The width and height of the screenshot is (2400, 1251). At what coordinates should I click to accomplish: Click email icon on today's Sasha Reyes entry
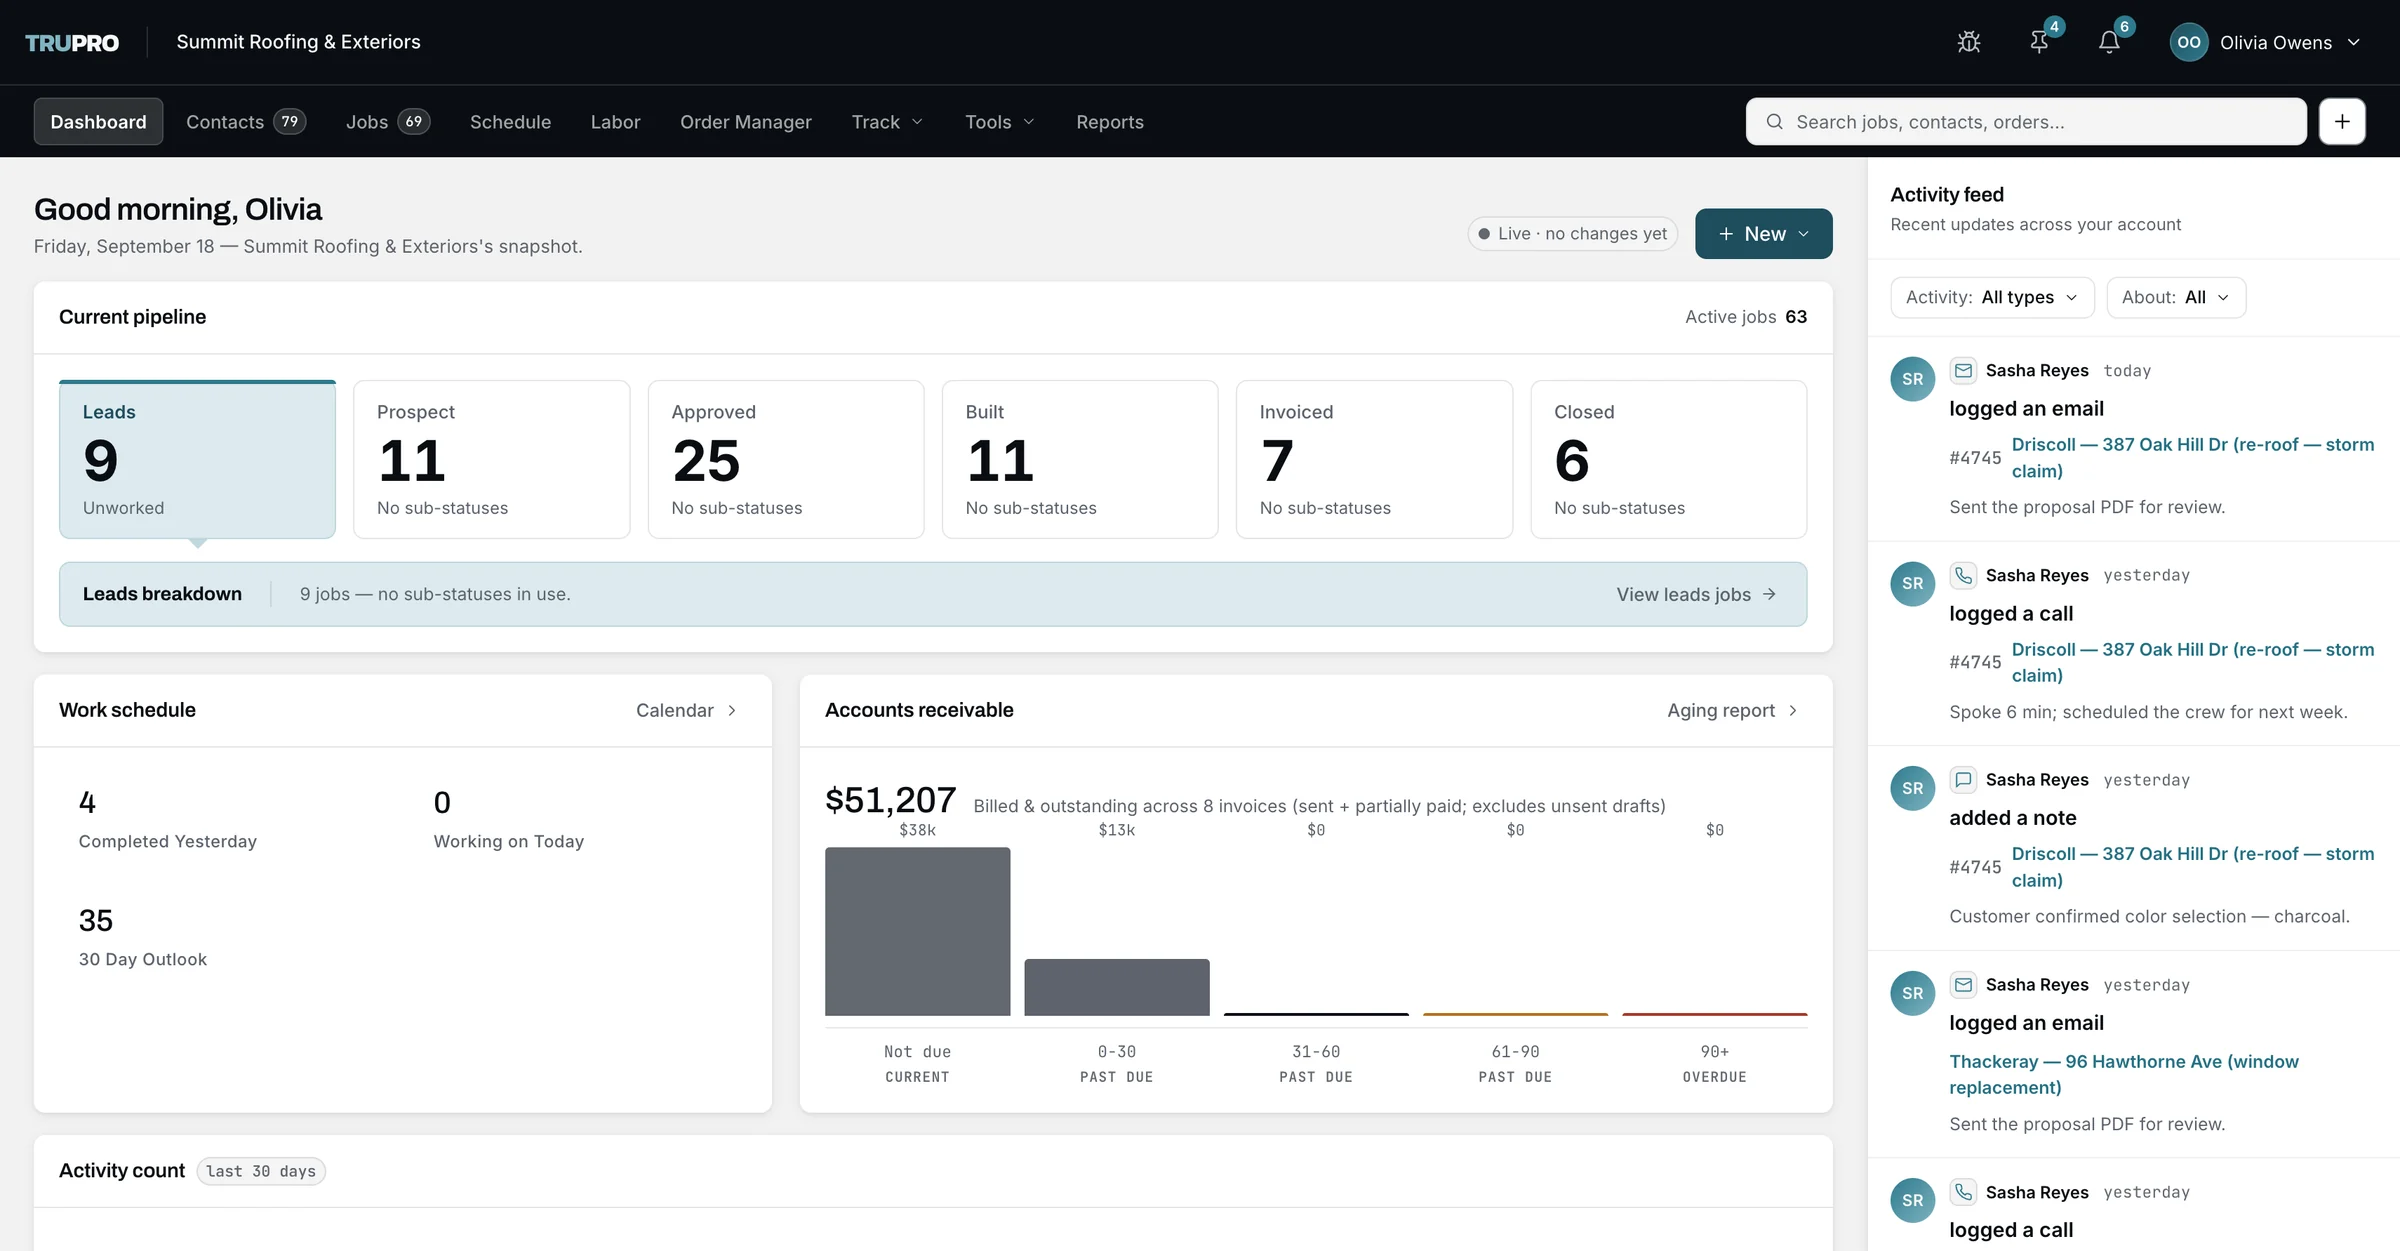click(x=1963, y=370)
